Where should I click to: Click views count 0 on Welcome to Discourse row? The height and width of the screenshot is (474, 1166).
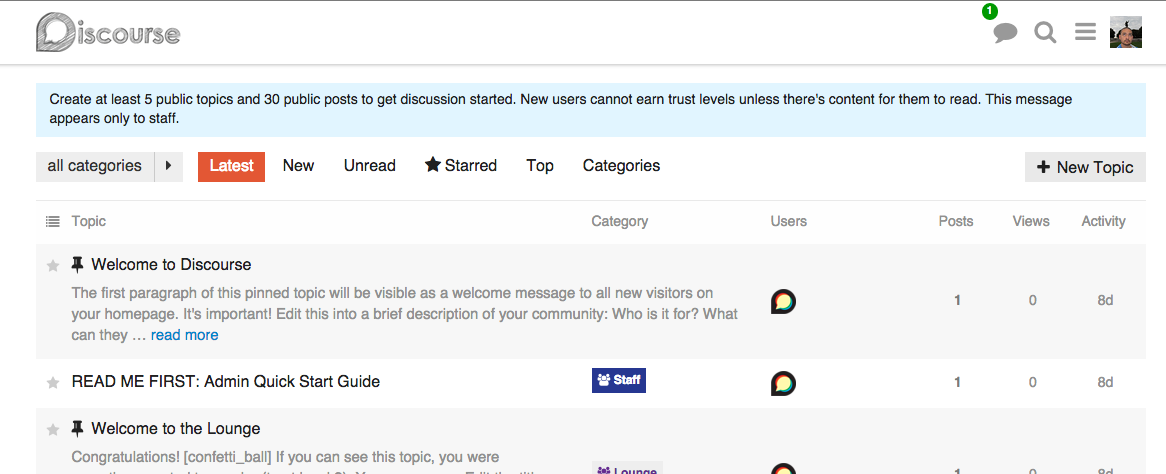coord(1033,301)
